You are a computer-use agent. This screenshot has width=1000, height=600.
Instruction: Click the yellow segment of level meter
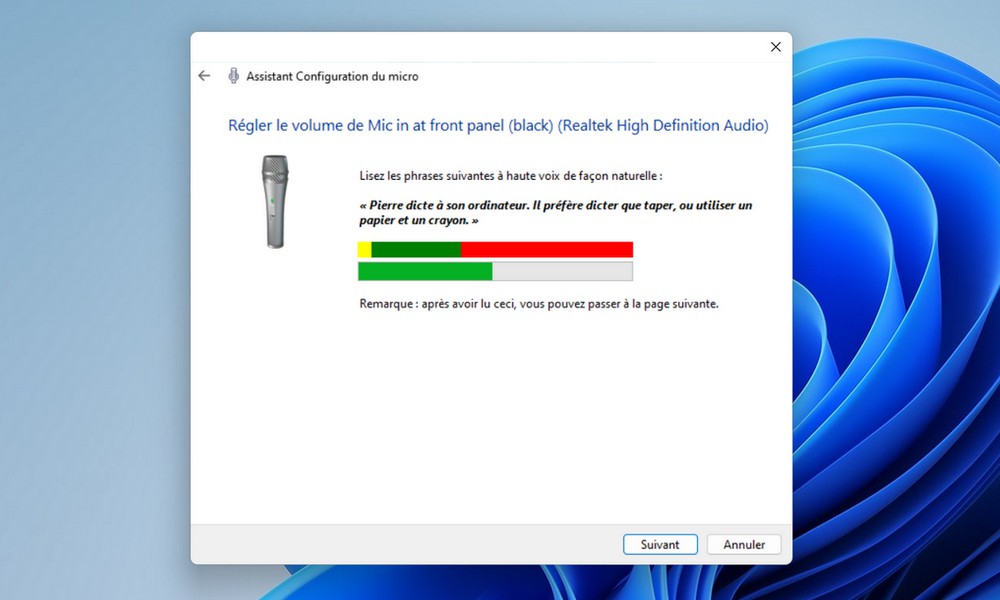click(x=364, y=249)
